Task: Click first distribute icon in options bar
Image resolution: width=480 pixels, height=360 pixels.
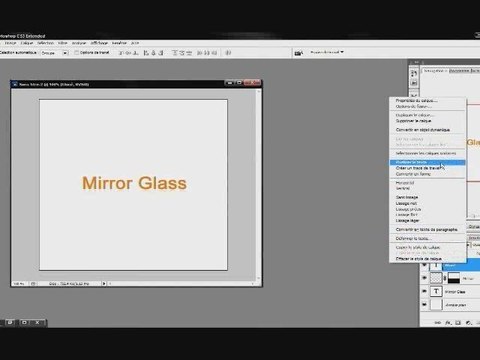Action: [x=174, y=53]
